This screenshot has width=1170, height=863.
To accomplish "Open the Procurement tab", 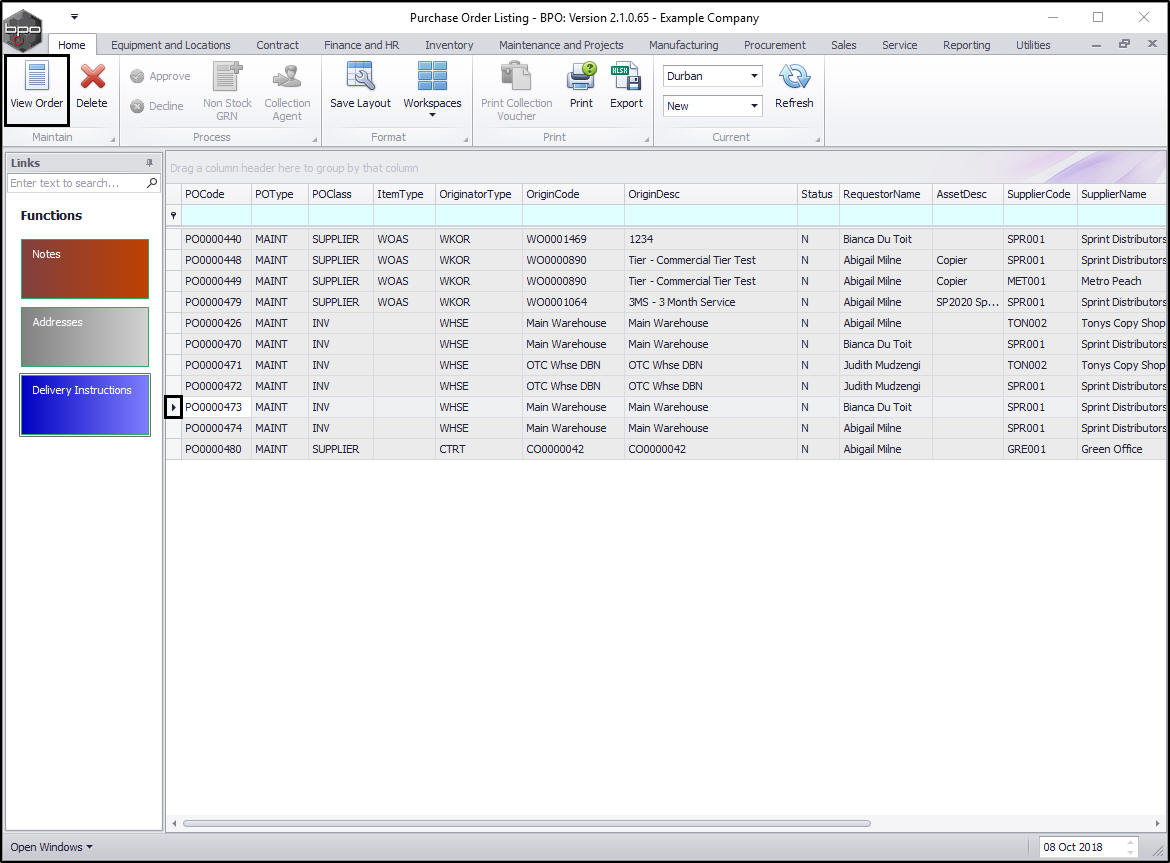I will (775, 45).
